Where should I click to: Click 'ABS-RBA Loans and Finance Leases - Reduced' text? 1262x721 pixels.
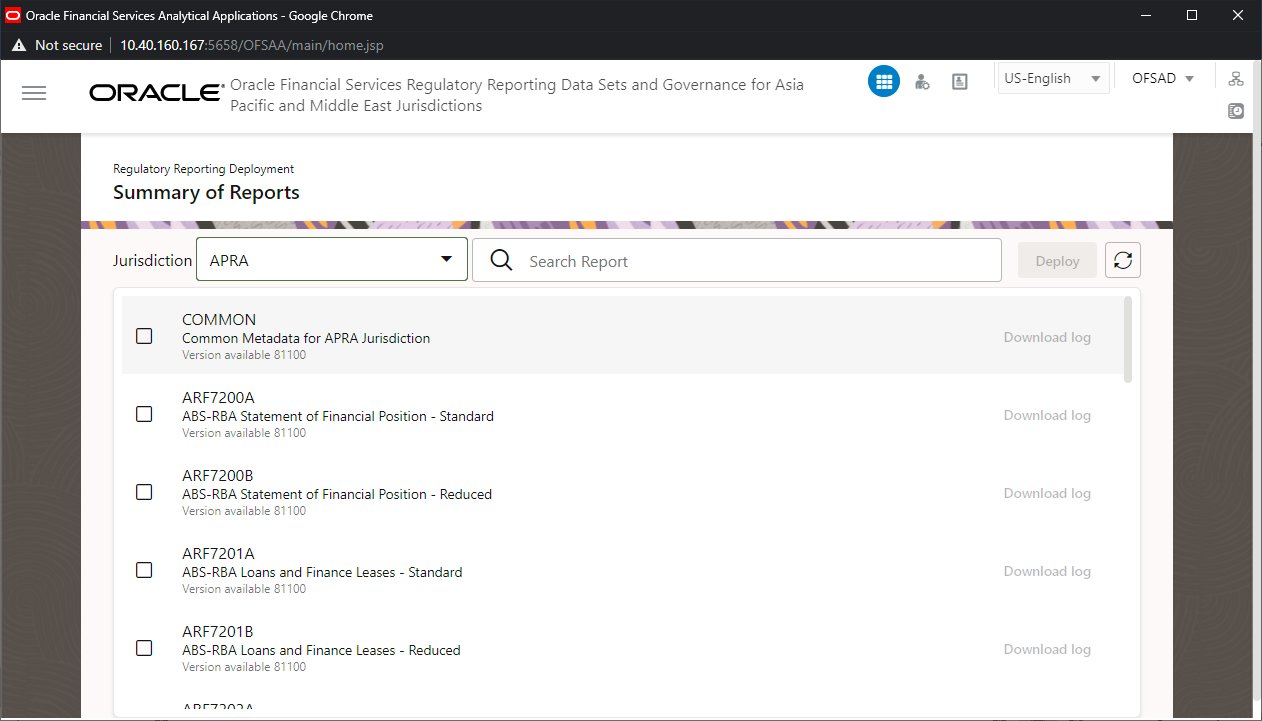click(x=321, y=650)
